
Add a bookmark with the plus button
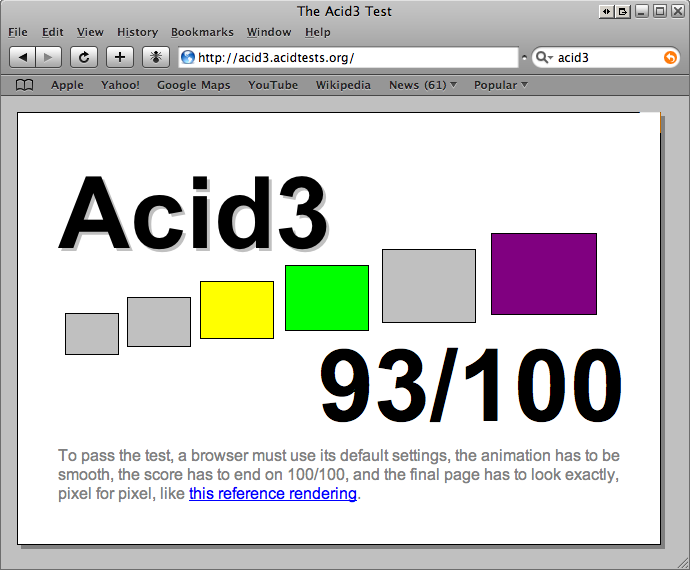click(x=120, y=57)
